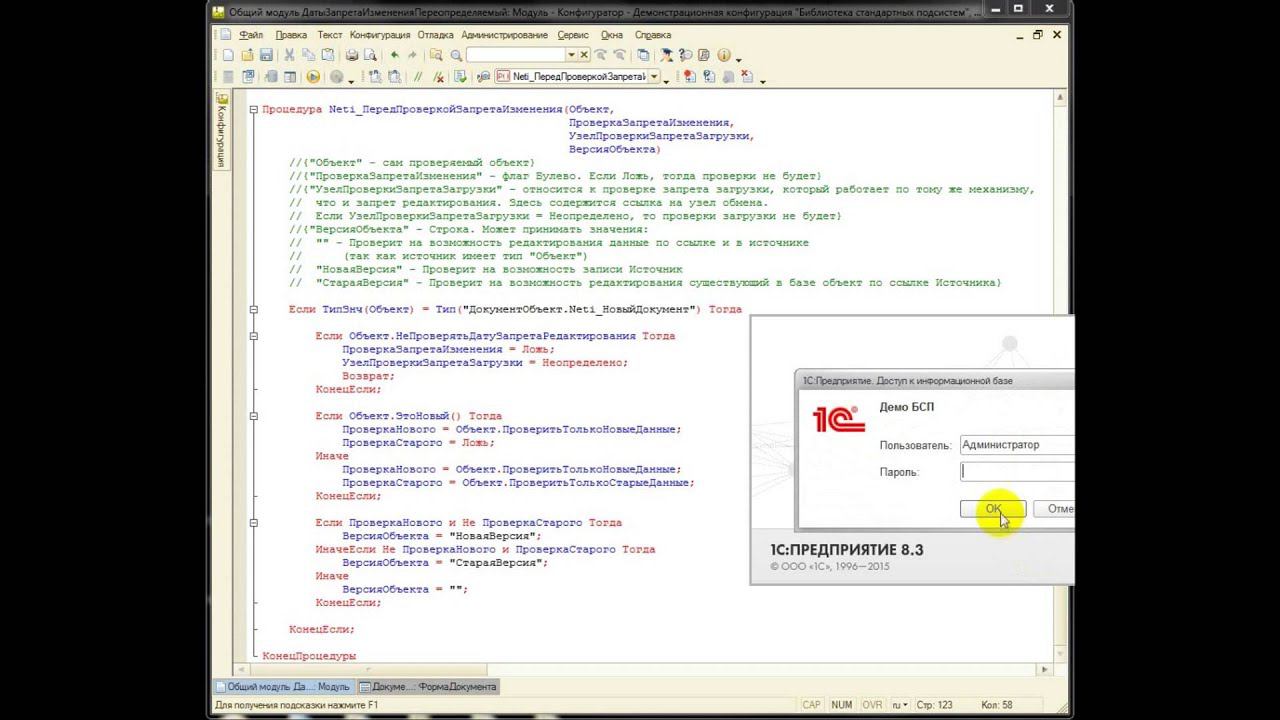Click the Print icon
1280x720 pixels.
[x=352, y=55]
